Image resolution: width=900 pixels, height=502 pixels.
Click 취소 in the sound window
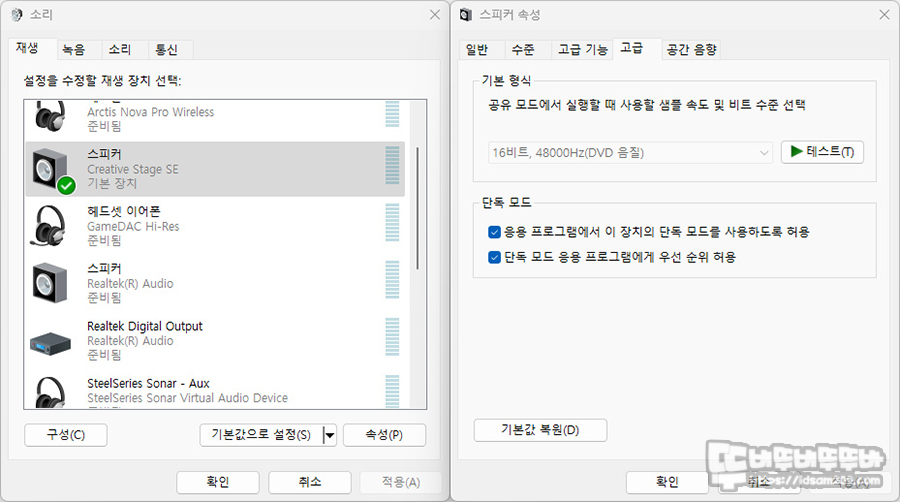tap(310, 482)
